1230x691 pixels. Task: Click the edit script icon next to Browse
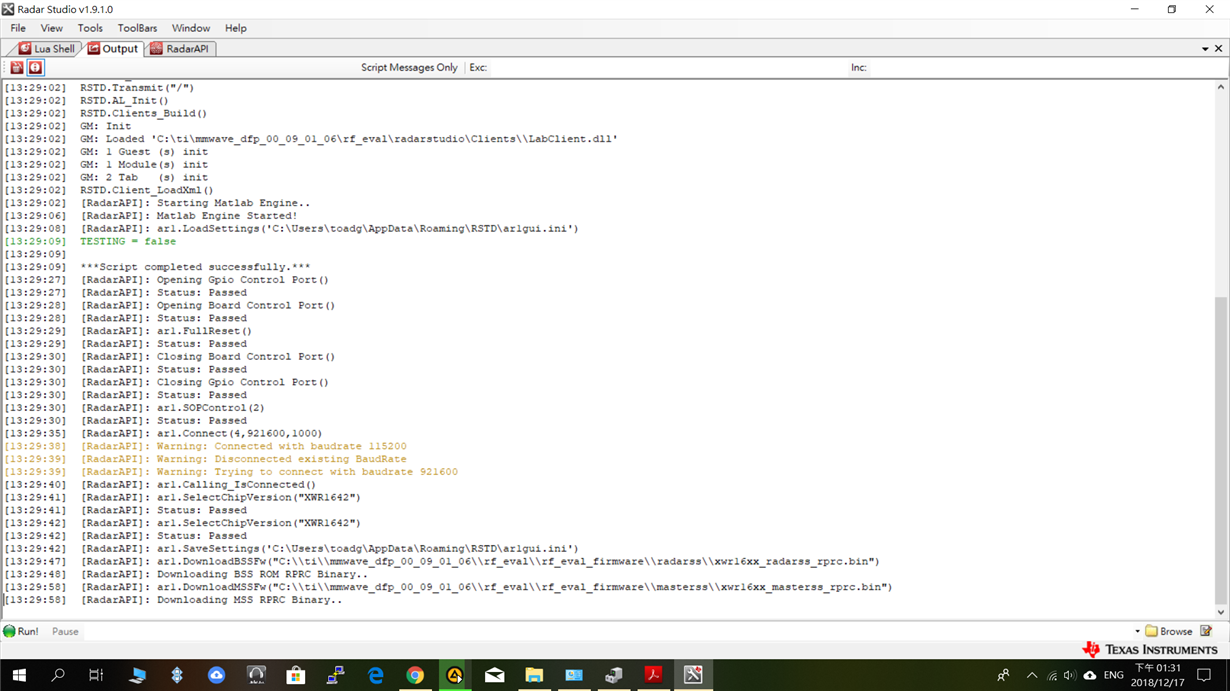pos(1206,631)
